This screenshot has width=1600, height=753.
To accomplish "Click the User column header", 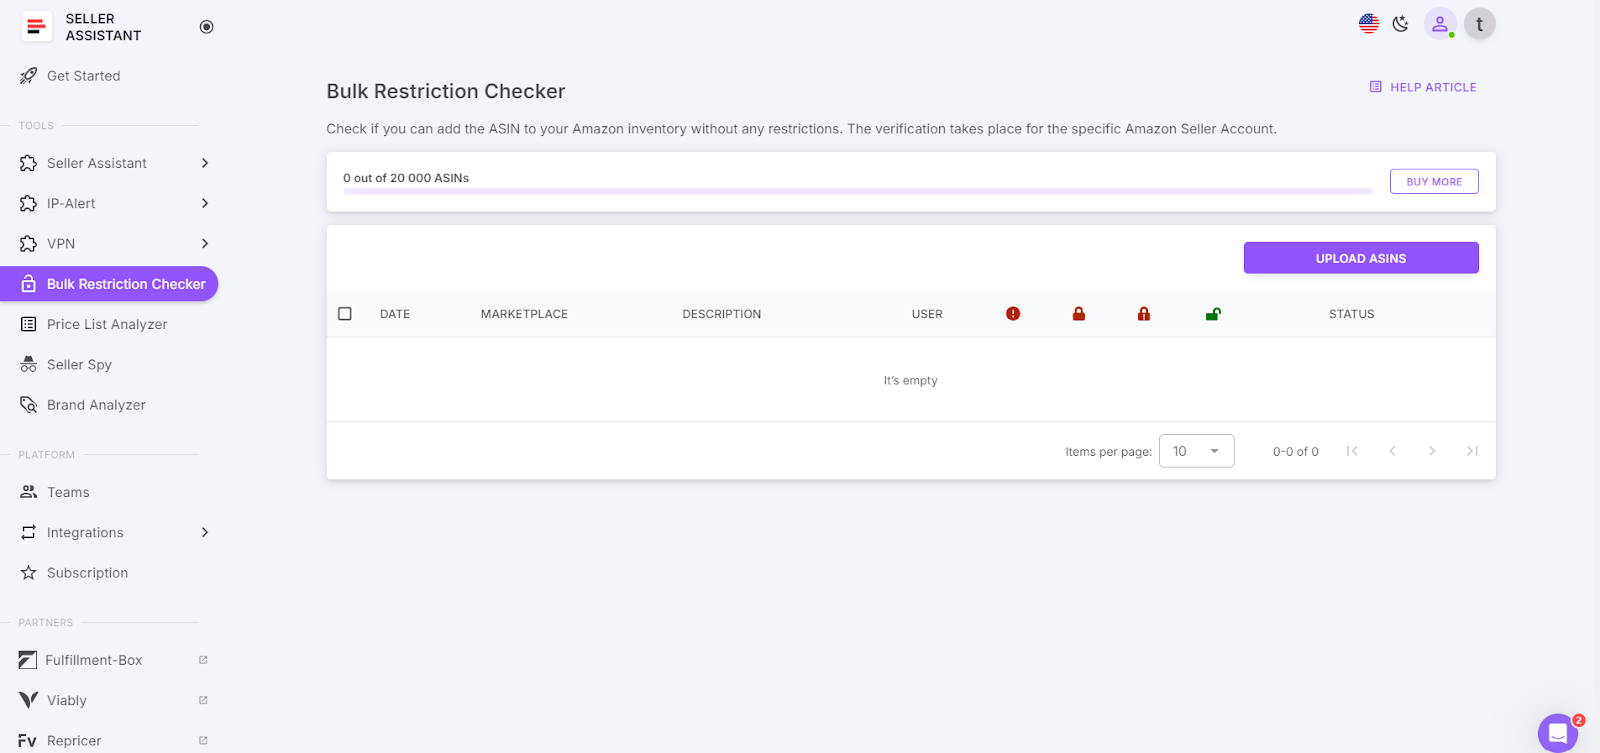I will pos(927,314).
